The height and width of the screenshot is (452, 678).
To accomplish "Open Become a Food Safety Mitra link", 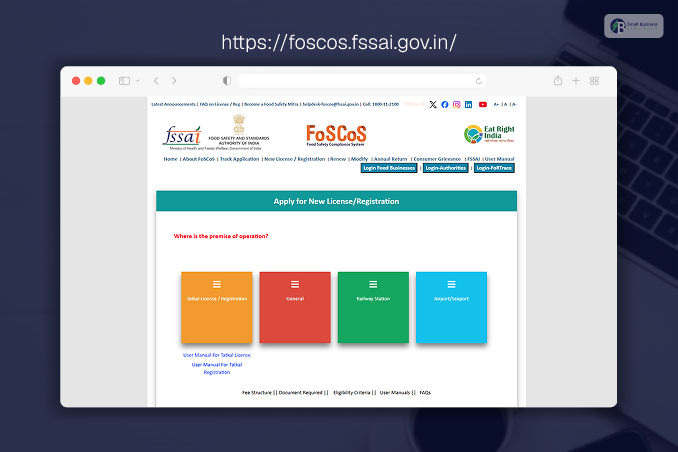I will pyautogui.click(x=271, y=104).
